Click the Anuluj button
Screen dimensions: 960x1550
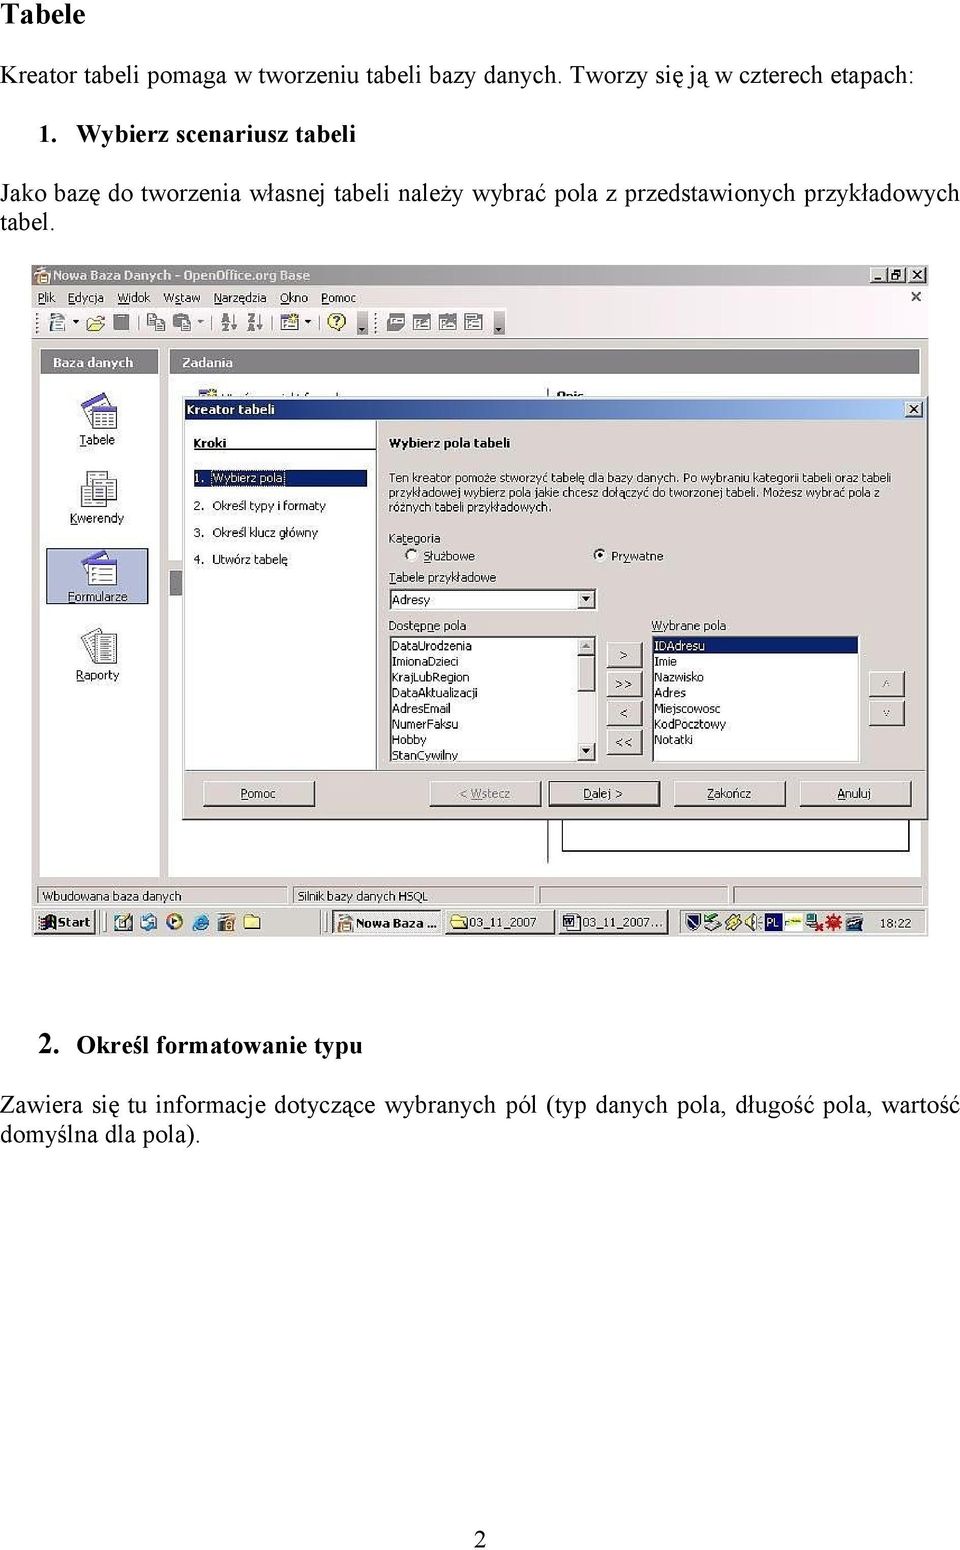pos(854,793)
